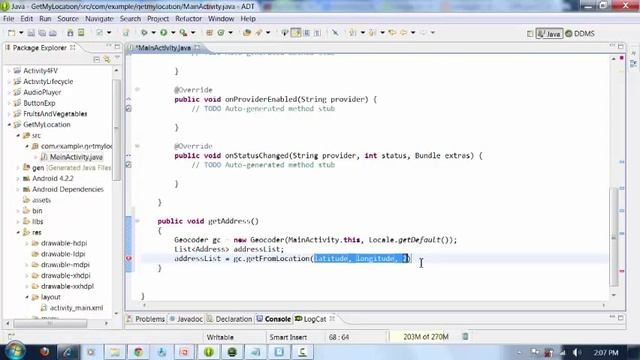Image resolution: width=640 pixels, height=360 pixels.
Task: Expand the Android 4.2.2 library node
Action: point(18,178)
